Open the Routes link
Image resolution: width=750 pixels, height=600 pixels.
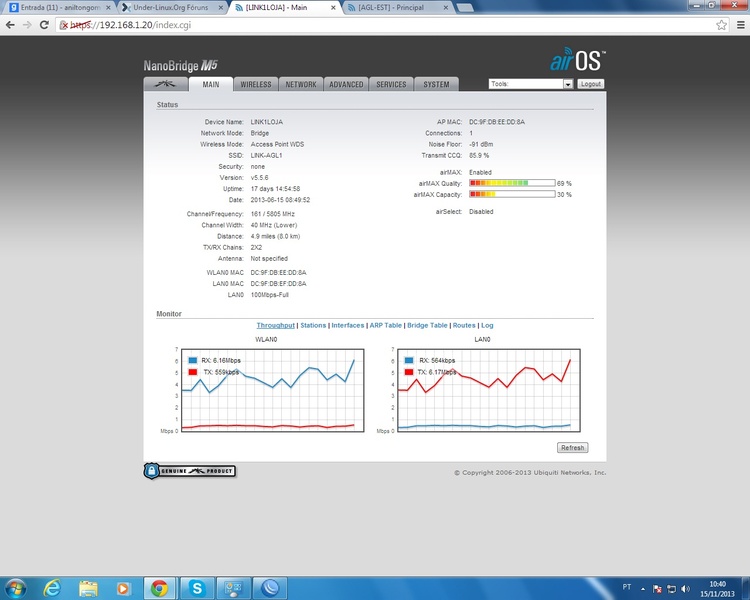[x=464, y=325]
